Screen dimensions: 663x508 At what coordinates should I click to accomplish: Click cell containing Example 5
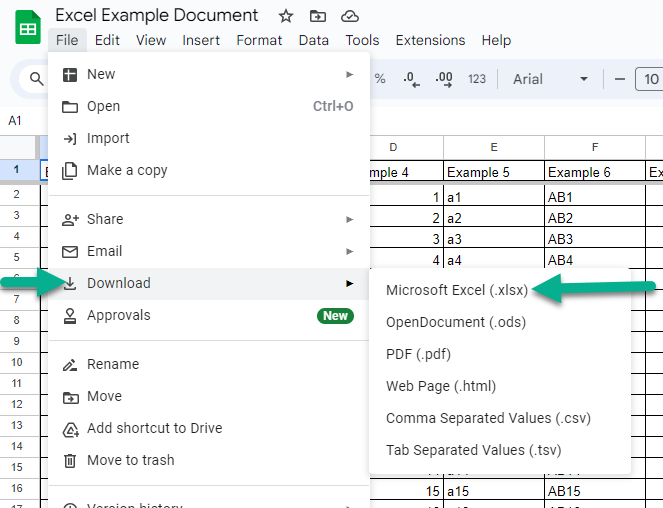(x=494, y=172)
